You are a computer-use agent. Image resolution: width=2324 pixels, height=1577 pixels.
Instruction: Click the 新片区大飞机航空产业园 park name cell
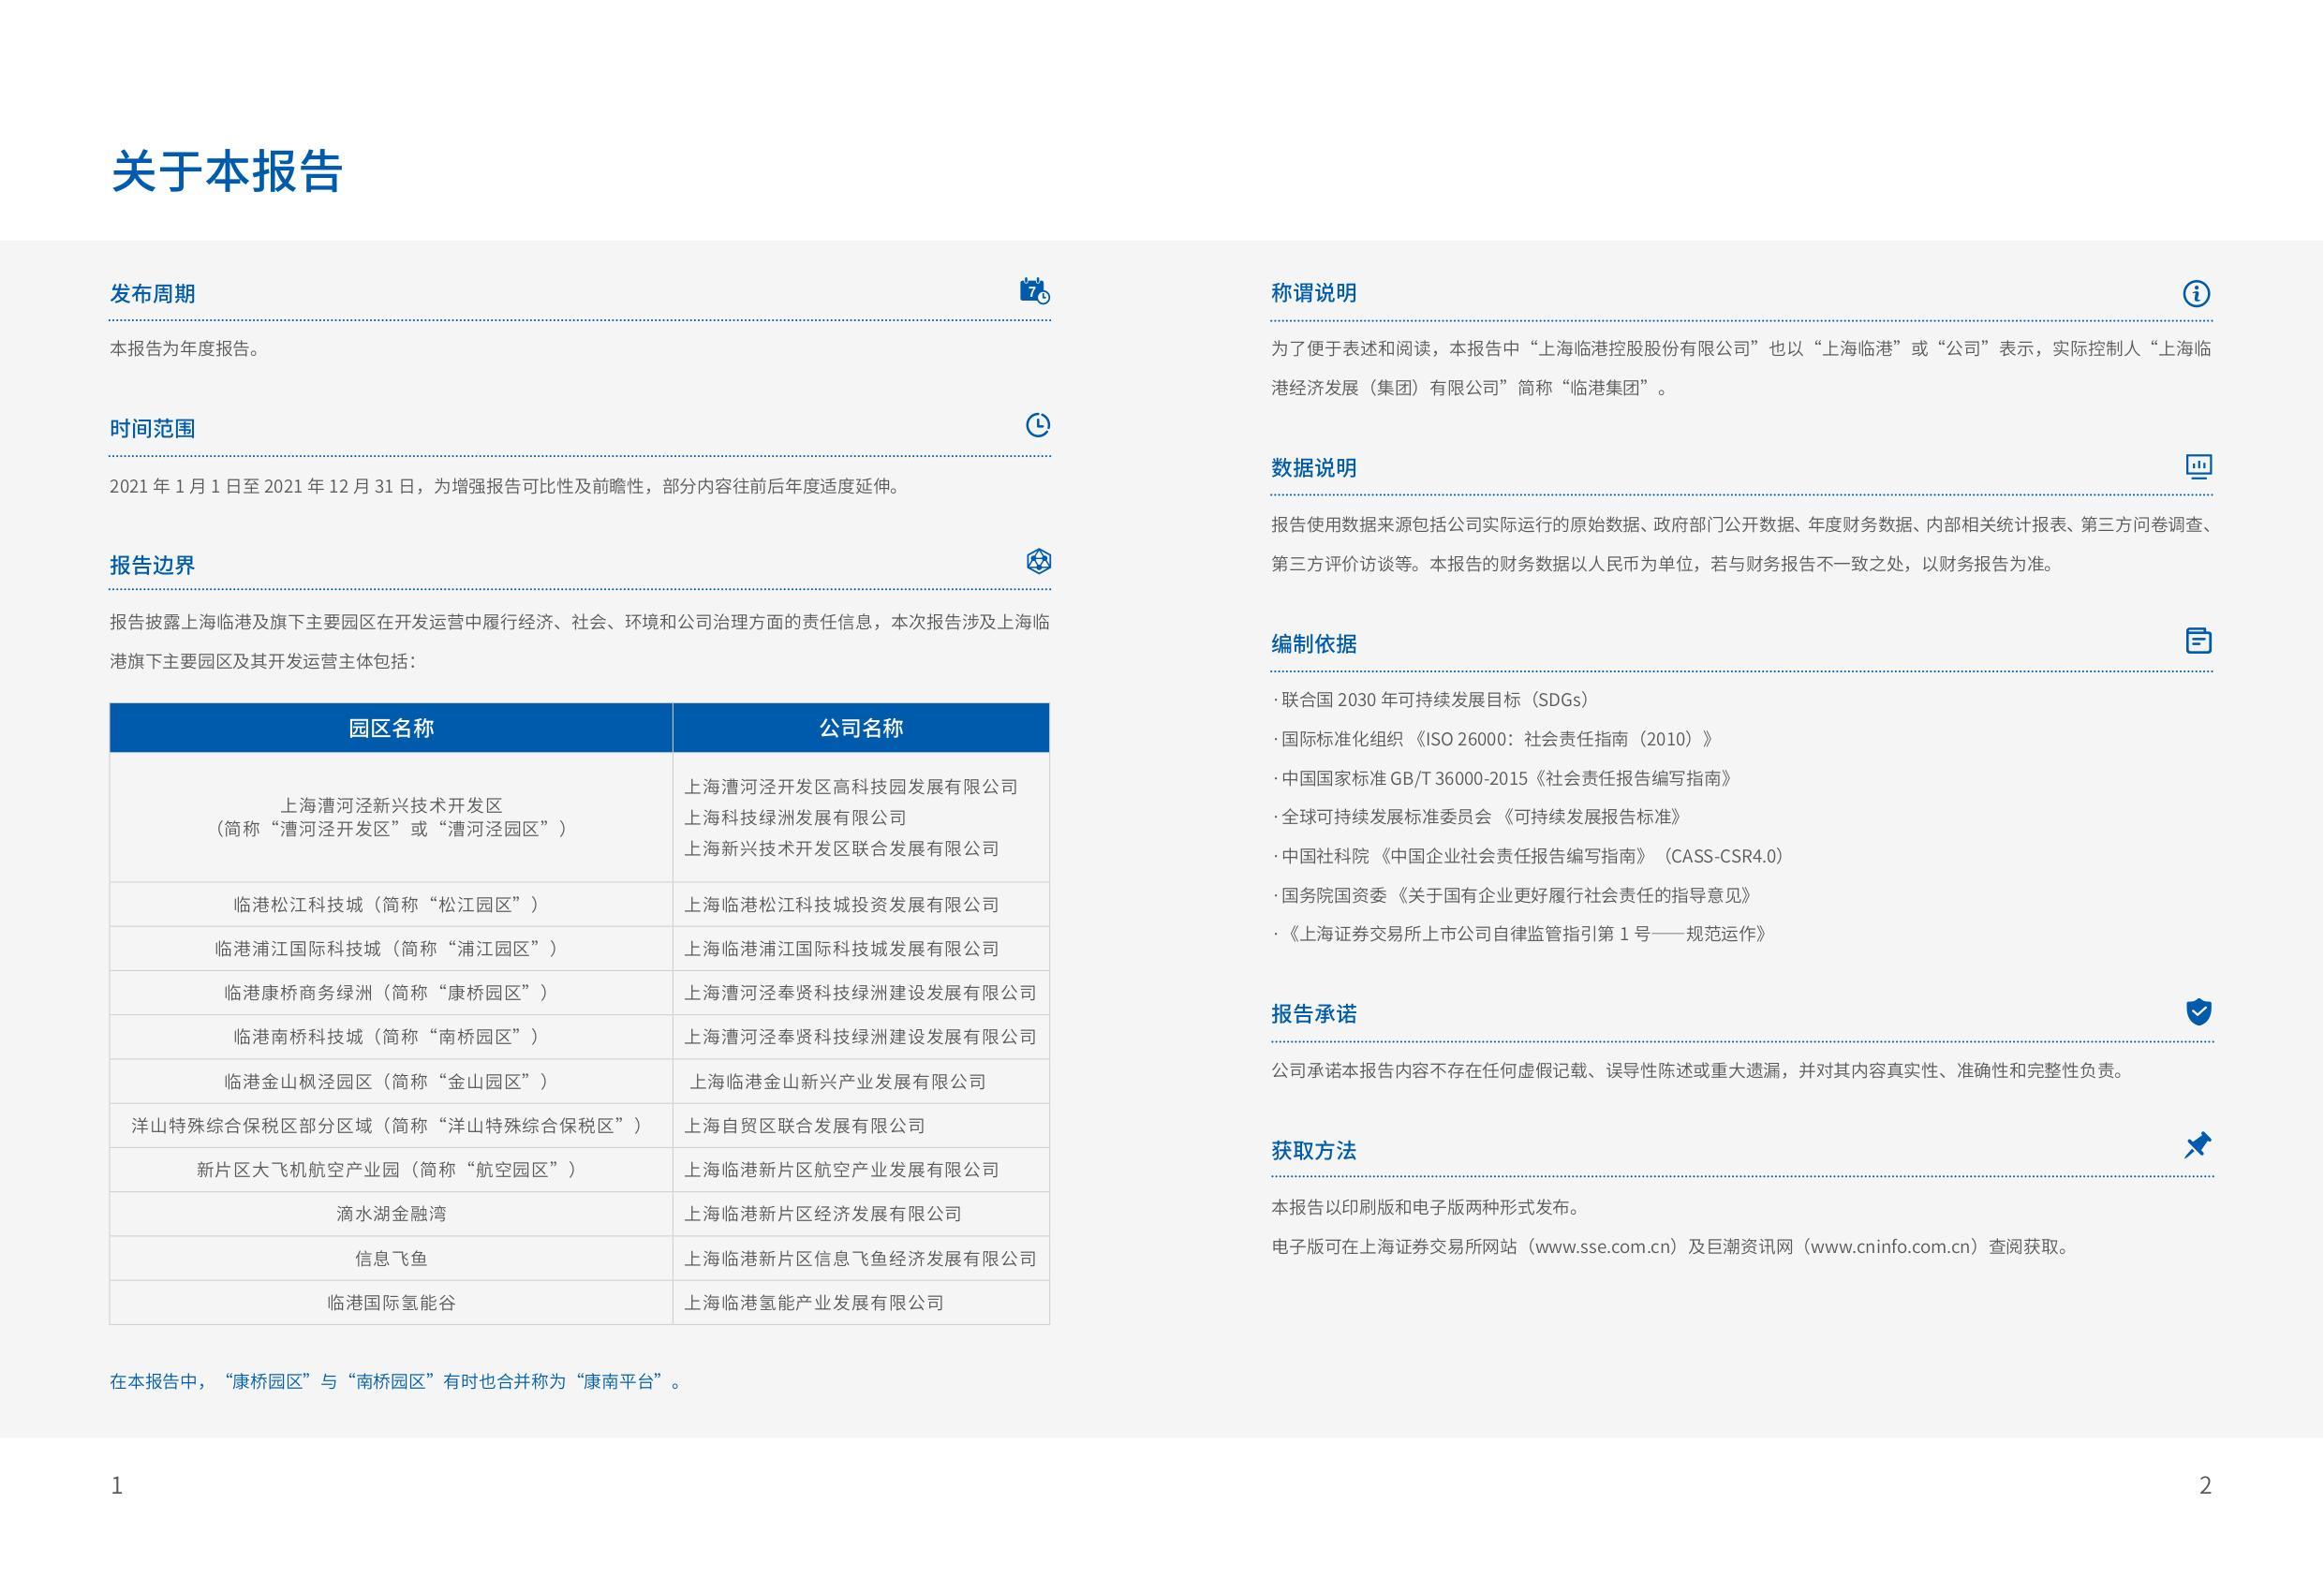(x=391, y=1170)
